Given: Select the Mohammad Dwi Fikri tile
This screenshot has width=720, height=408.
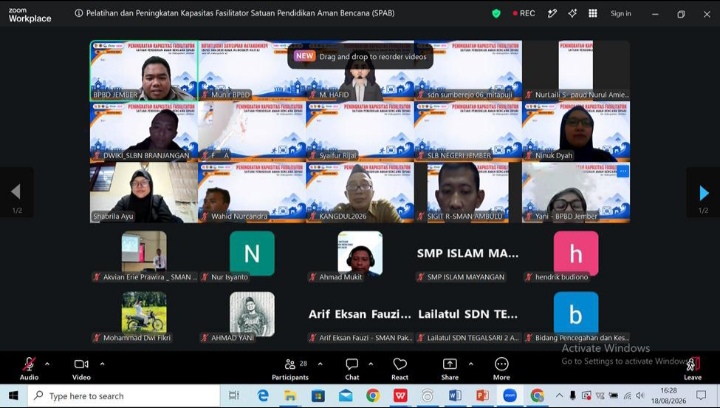Looking at the screenshot, I should (x=144, y=312).
